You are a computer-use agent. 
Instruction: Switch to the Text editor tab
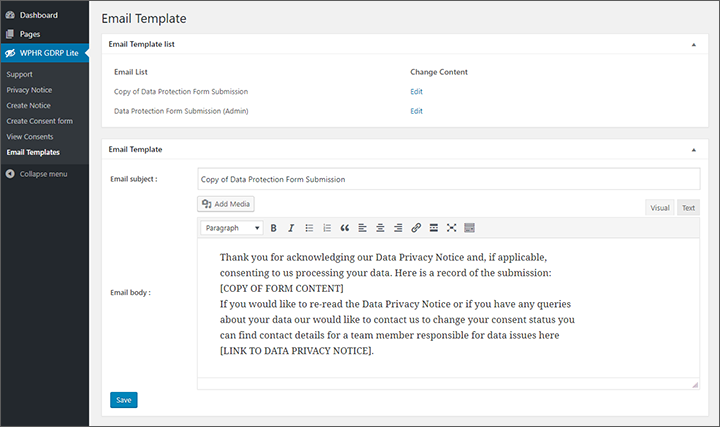click(x=688, y=208)
